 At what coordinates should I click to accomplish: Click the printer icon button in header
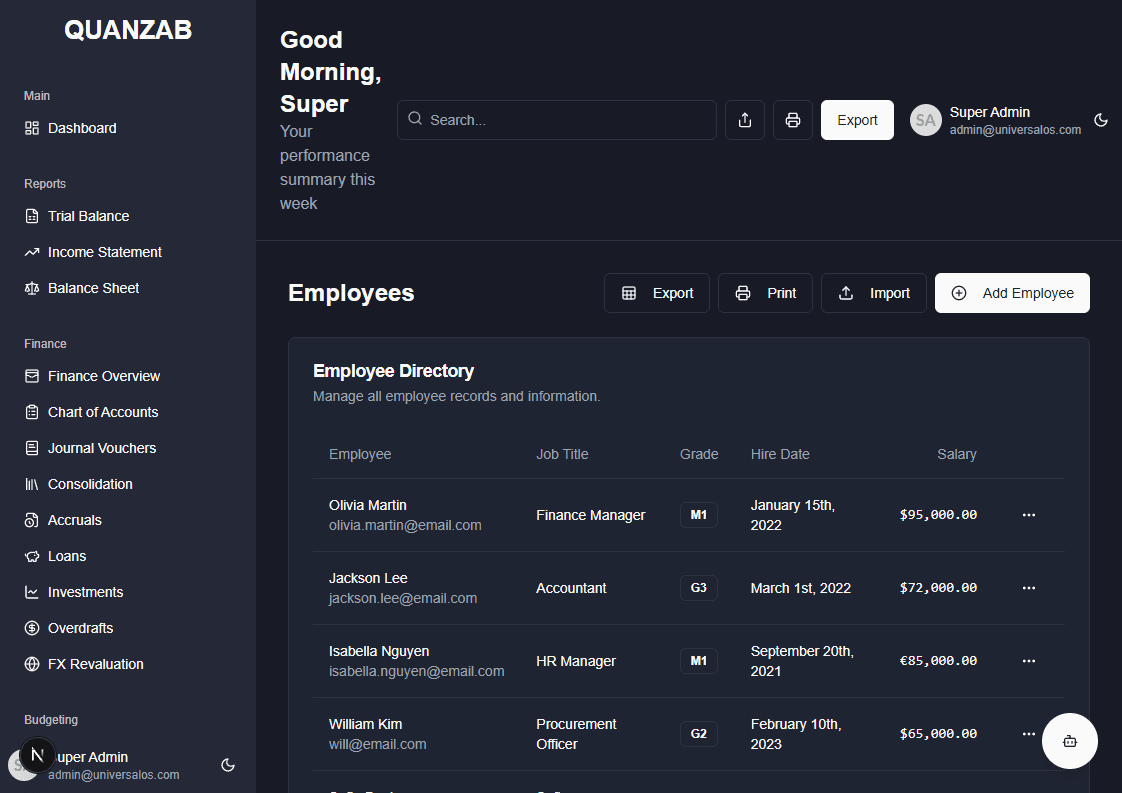pos(793,120)
